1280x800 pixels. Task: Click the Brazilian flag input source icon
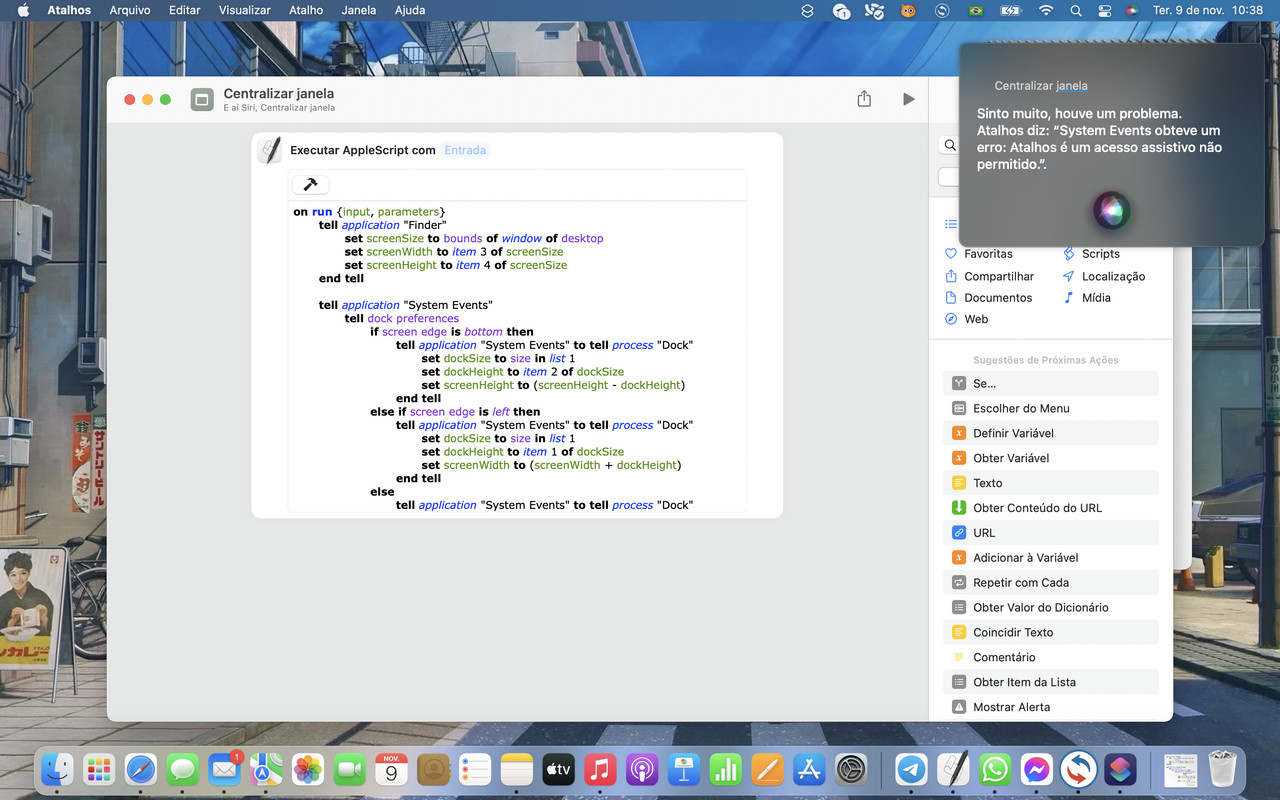pos(975,11)
